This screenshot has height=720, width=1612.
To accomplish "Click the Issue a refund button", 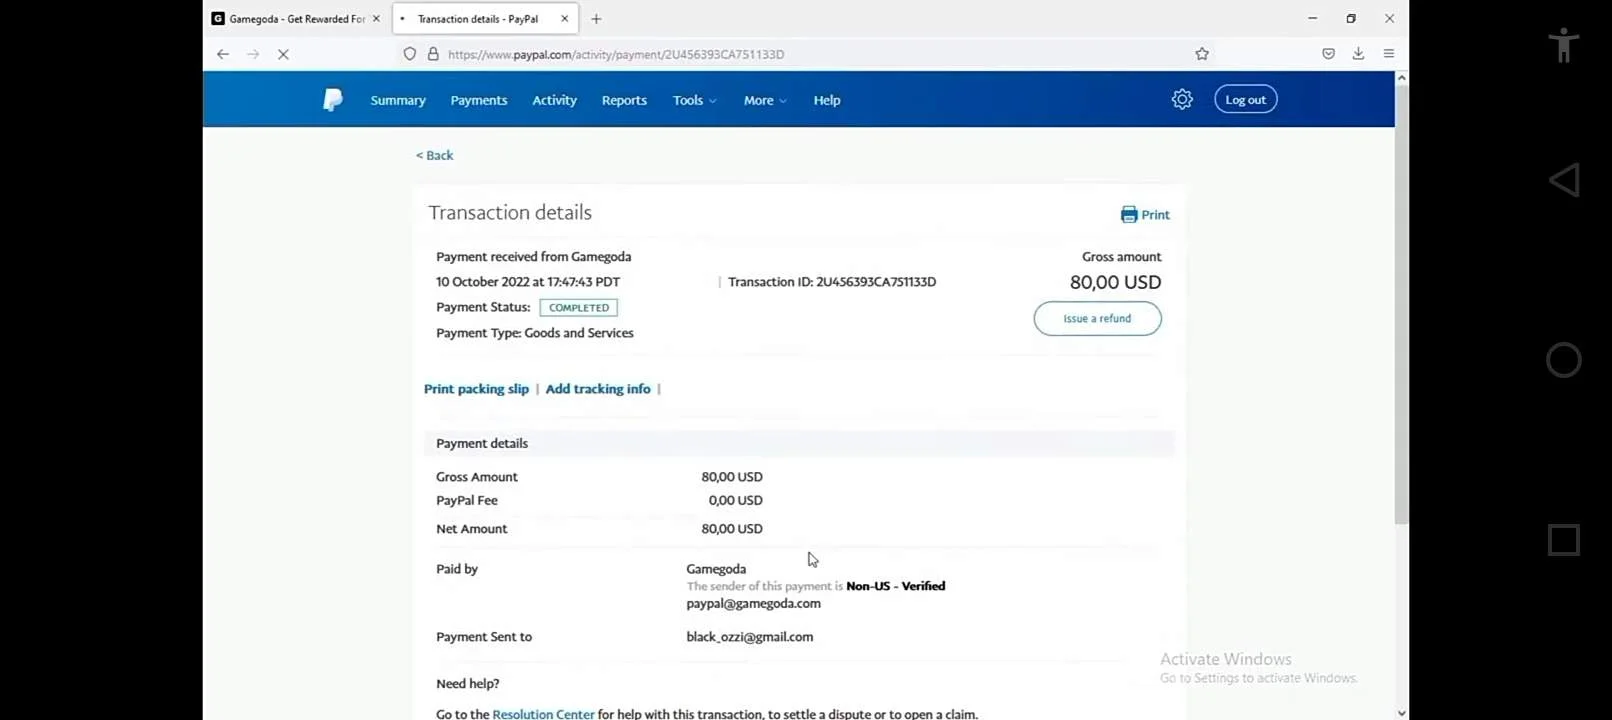I will click(1097, 319).
